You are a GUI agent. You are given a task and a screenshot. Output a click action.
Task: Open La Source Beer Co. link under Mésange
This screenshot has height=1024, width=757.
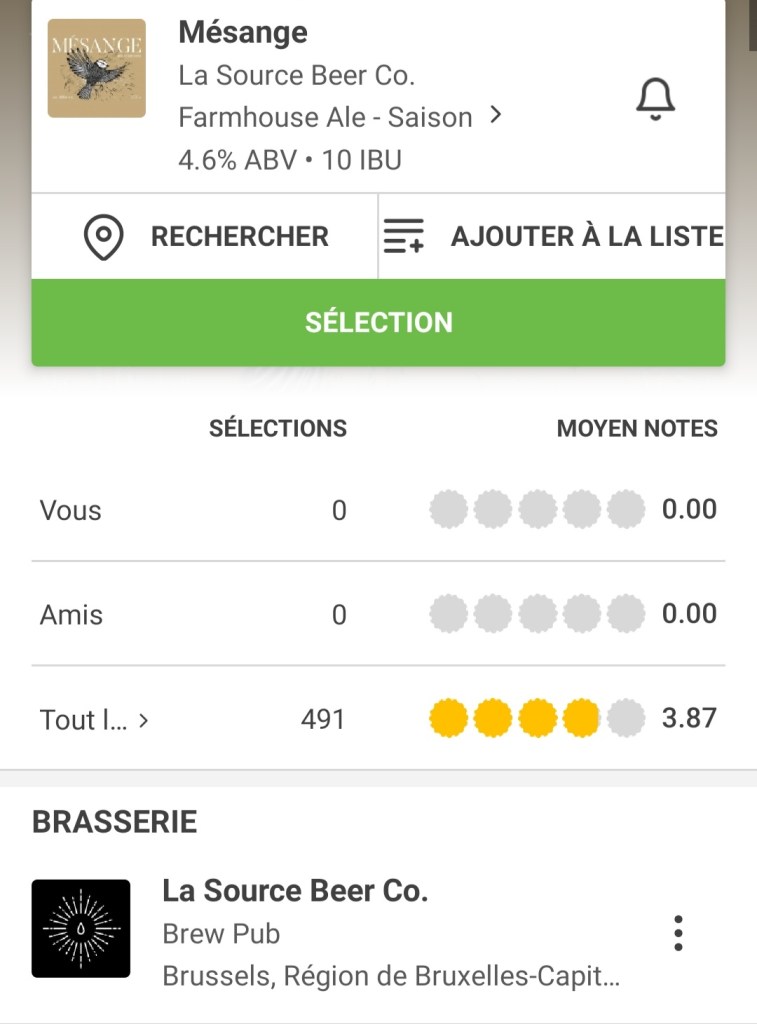296,75
